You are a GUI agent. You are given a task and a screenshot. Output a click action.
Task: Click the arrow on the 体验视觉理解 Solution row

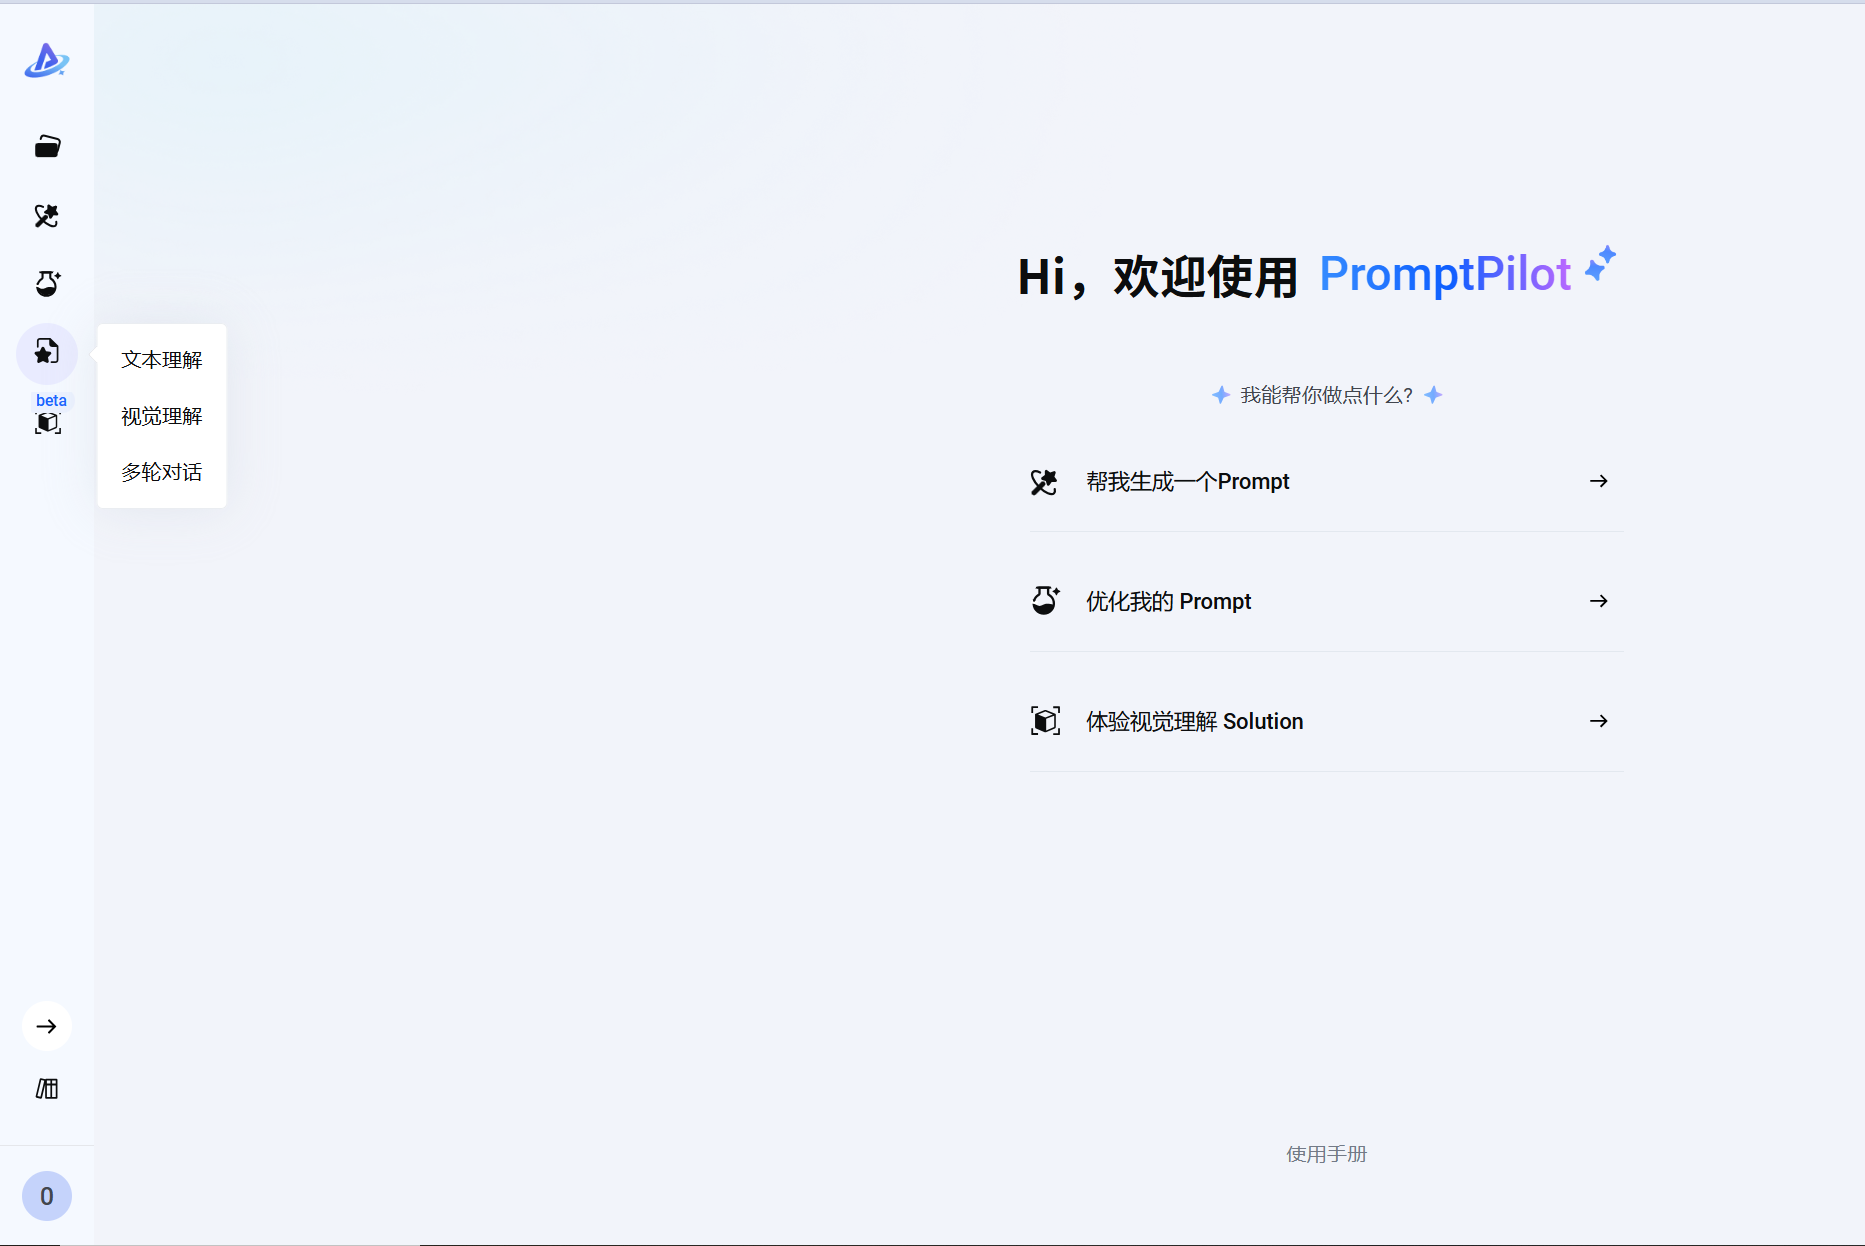1598,721
